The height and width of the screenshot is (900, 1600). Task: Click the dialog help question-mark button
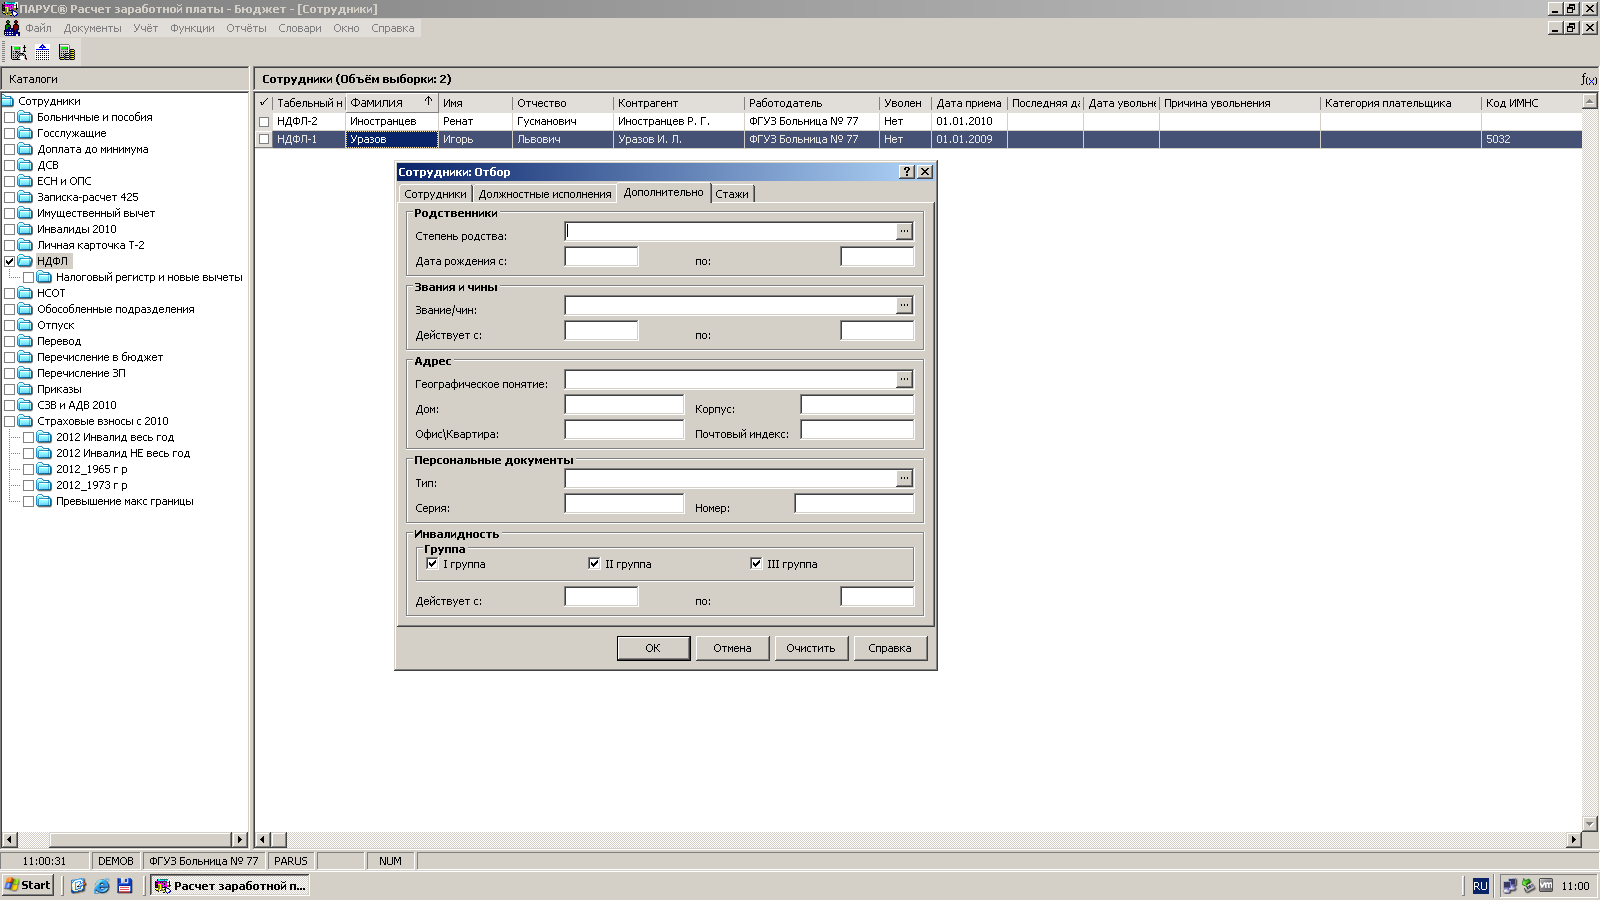coord(907,172)
